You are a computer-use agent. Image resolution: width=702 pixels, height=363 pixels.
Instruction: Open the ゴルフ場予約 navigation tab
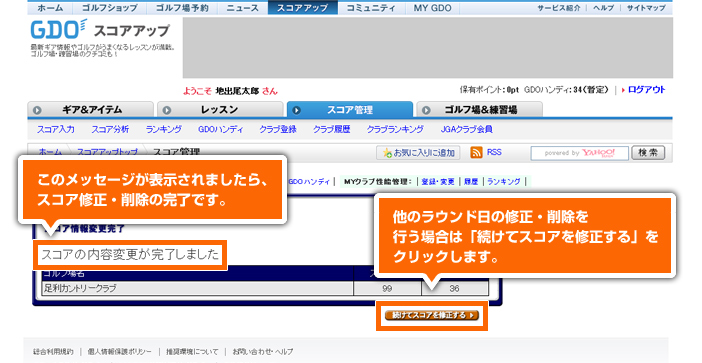[x=182, y=8]
